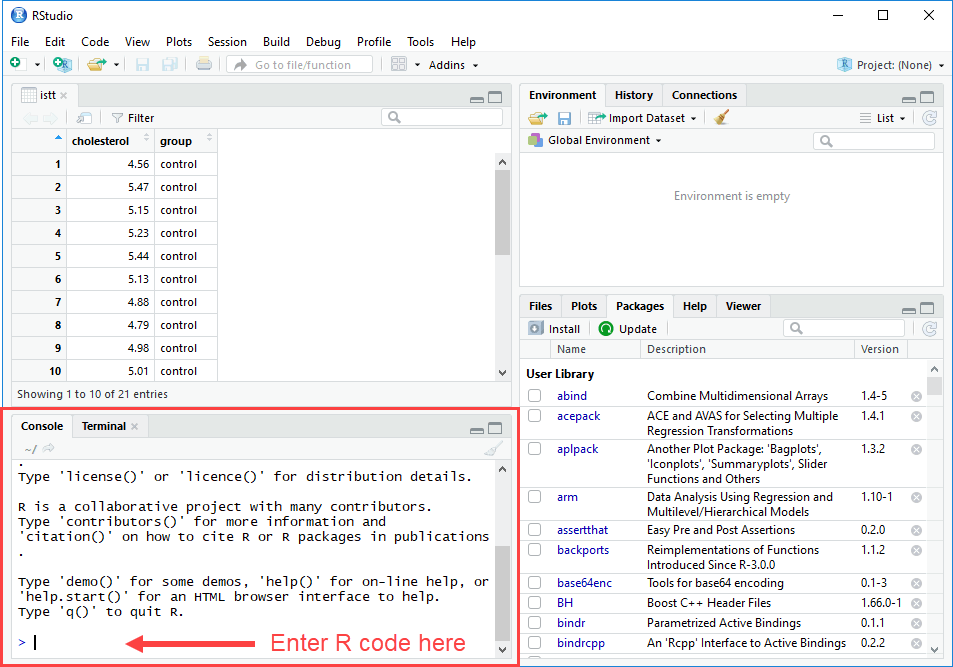The image size is (953, 667).
Task: Refresh the package list
Action: 930,328
